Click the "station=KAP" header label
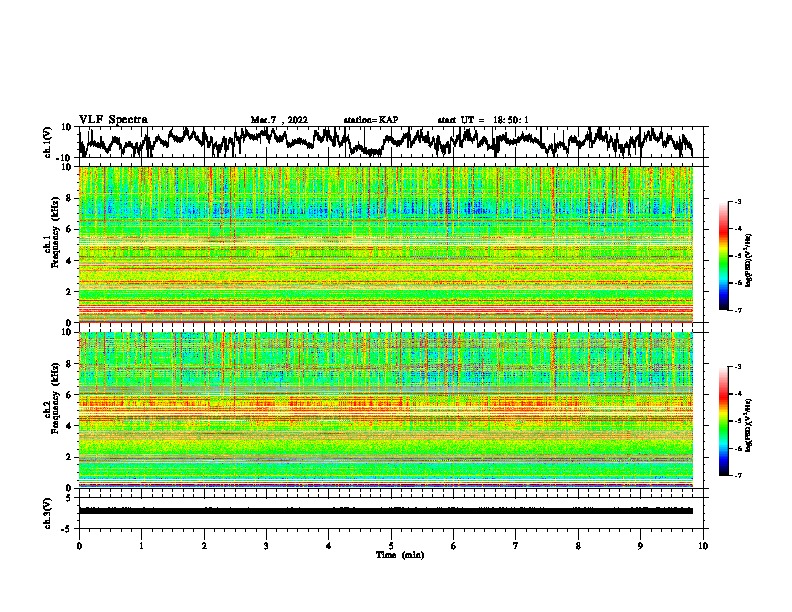 click(371, 120)
